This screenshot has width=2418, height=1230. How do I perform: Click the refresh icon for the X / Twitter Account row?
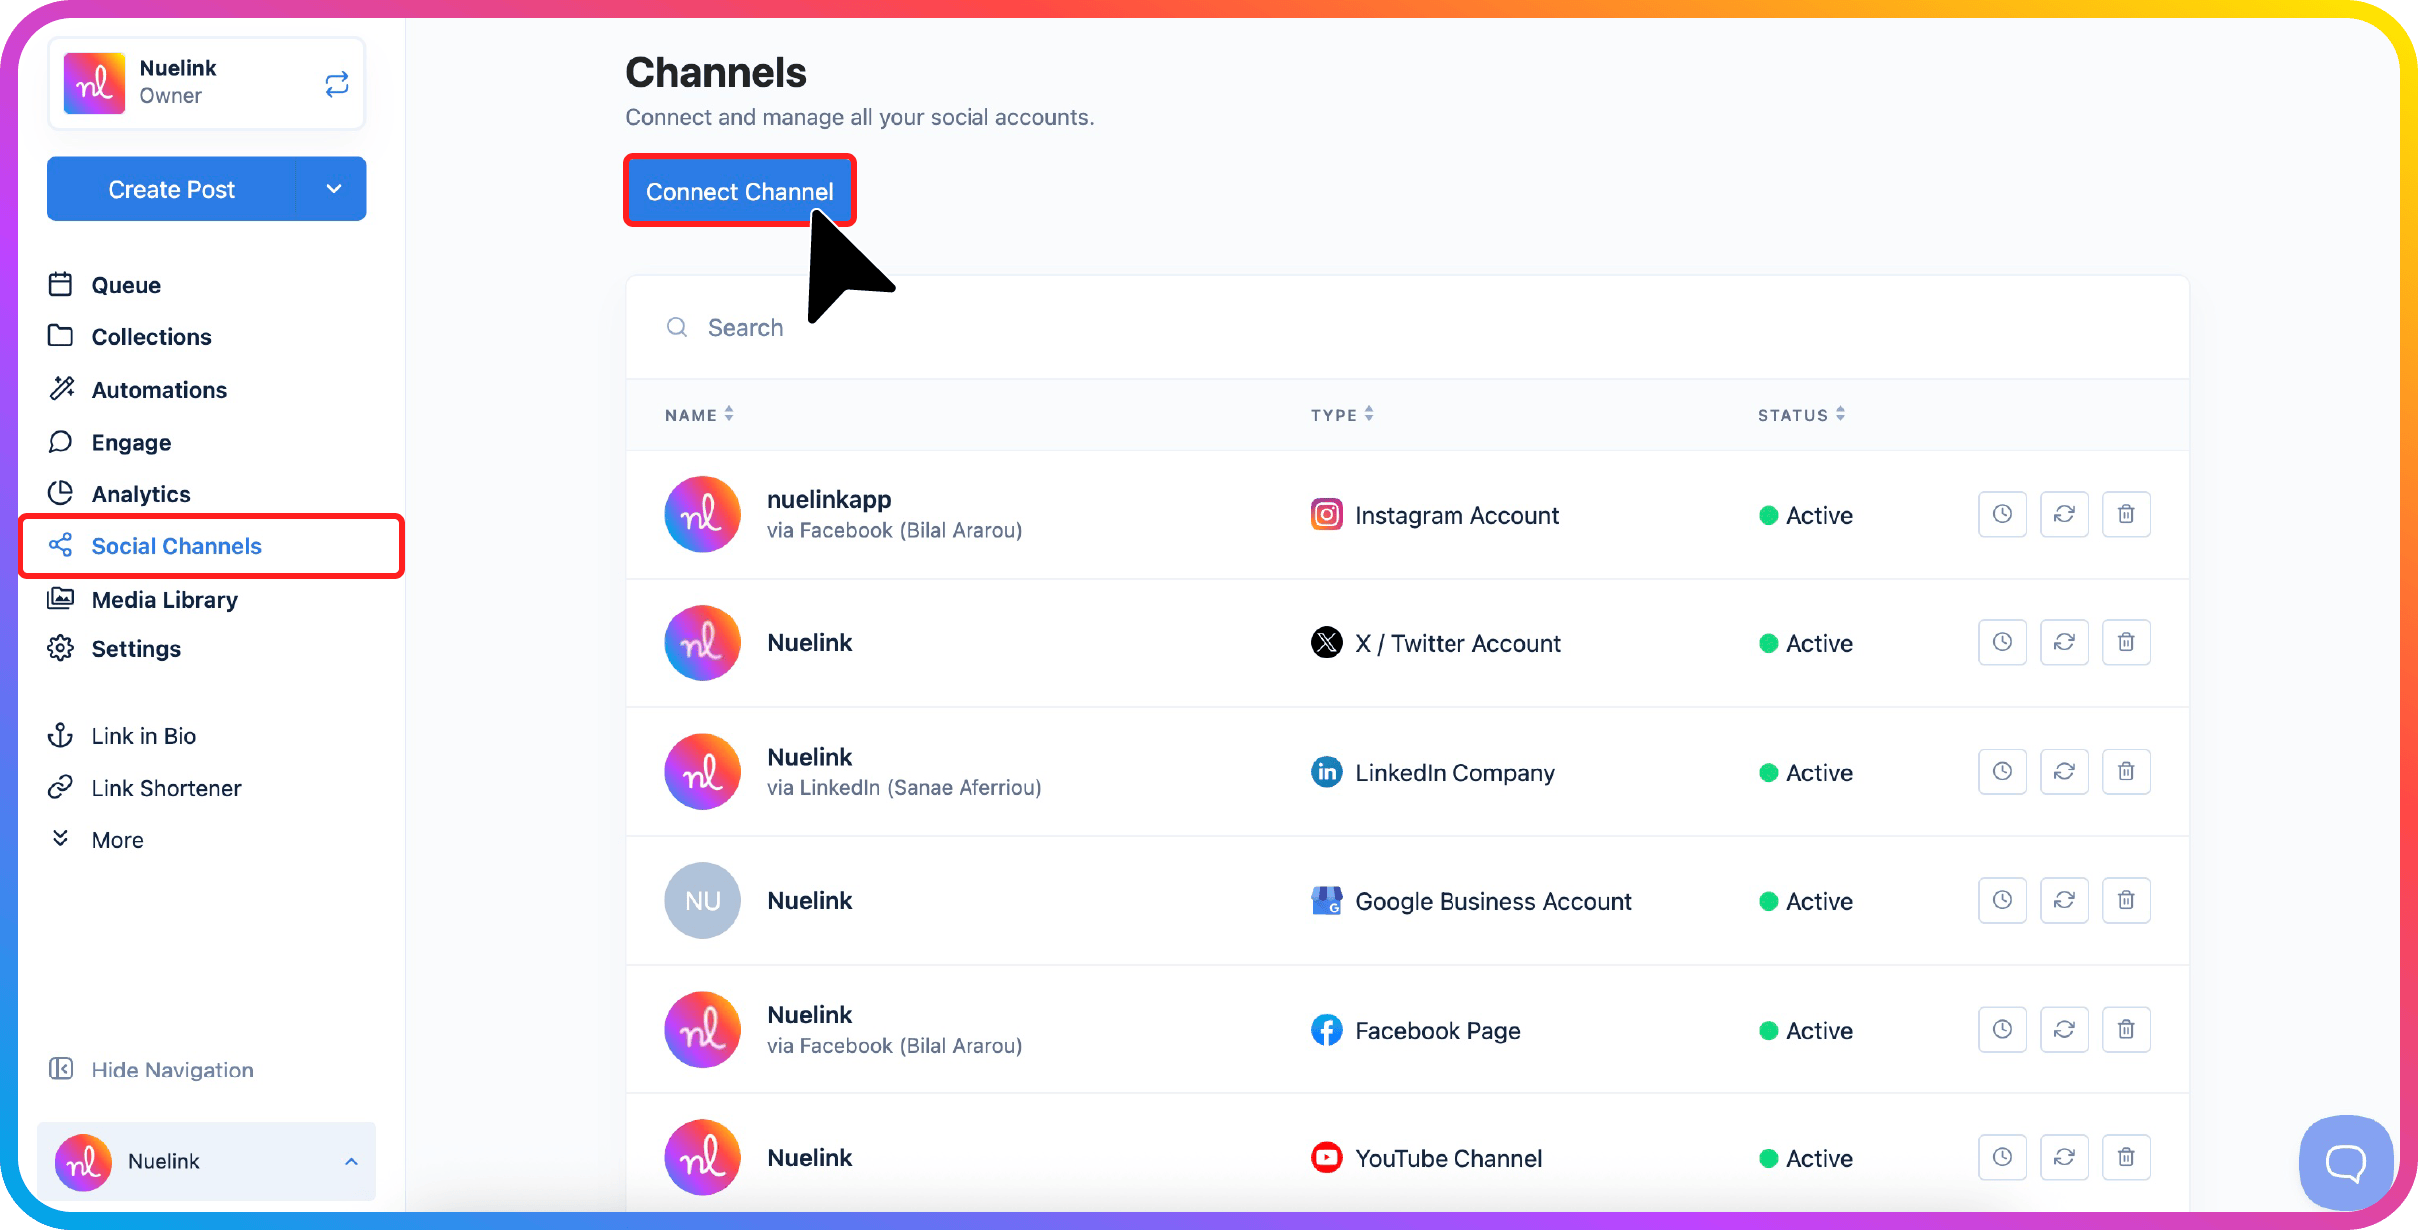pos(2064,642)
